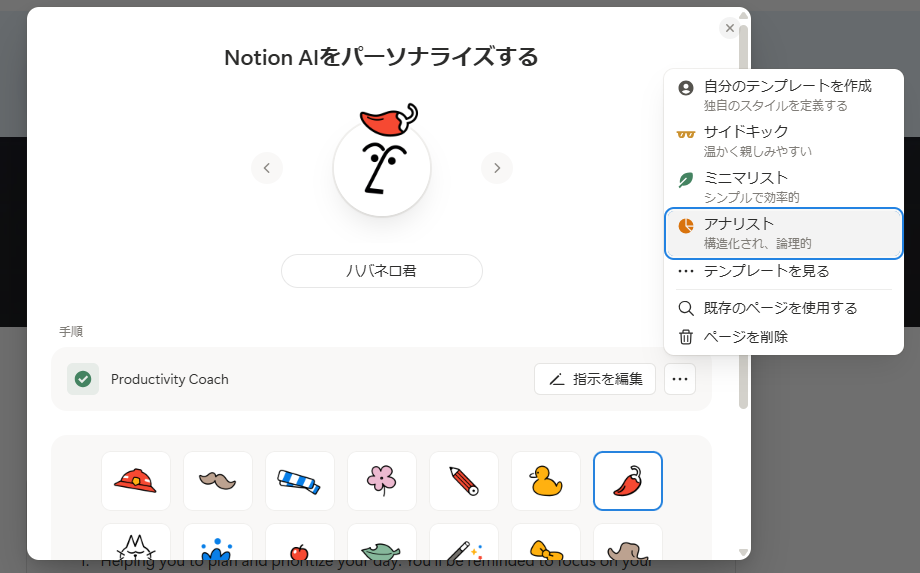
Task: Select the ミニマリスト template option
Action: coord(783,187)
